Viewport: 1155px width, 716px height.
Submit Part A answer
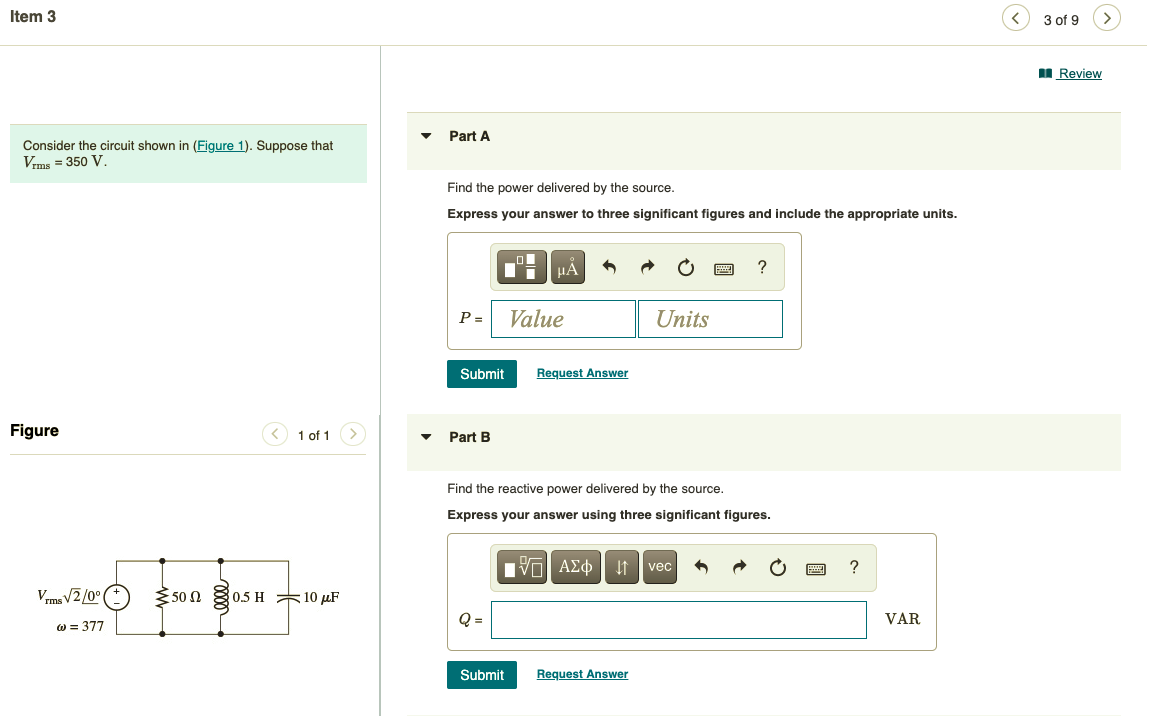(x=482, y=374)
